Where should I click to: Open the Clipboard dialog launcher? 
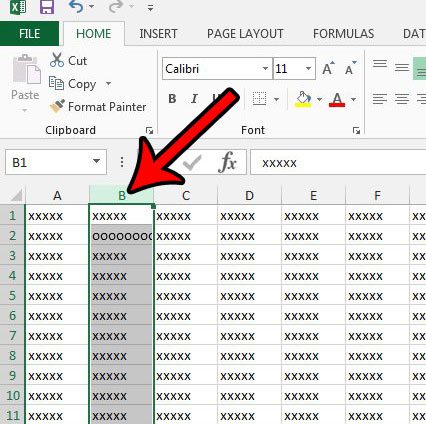149,131
